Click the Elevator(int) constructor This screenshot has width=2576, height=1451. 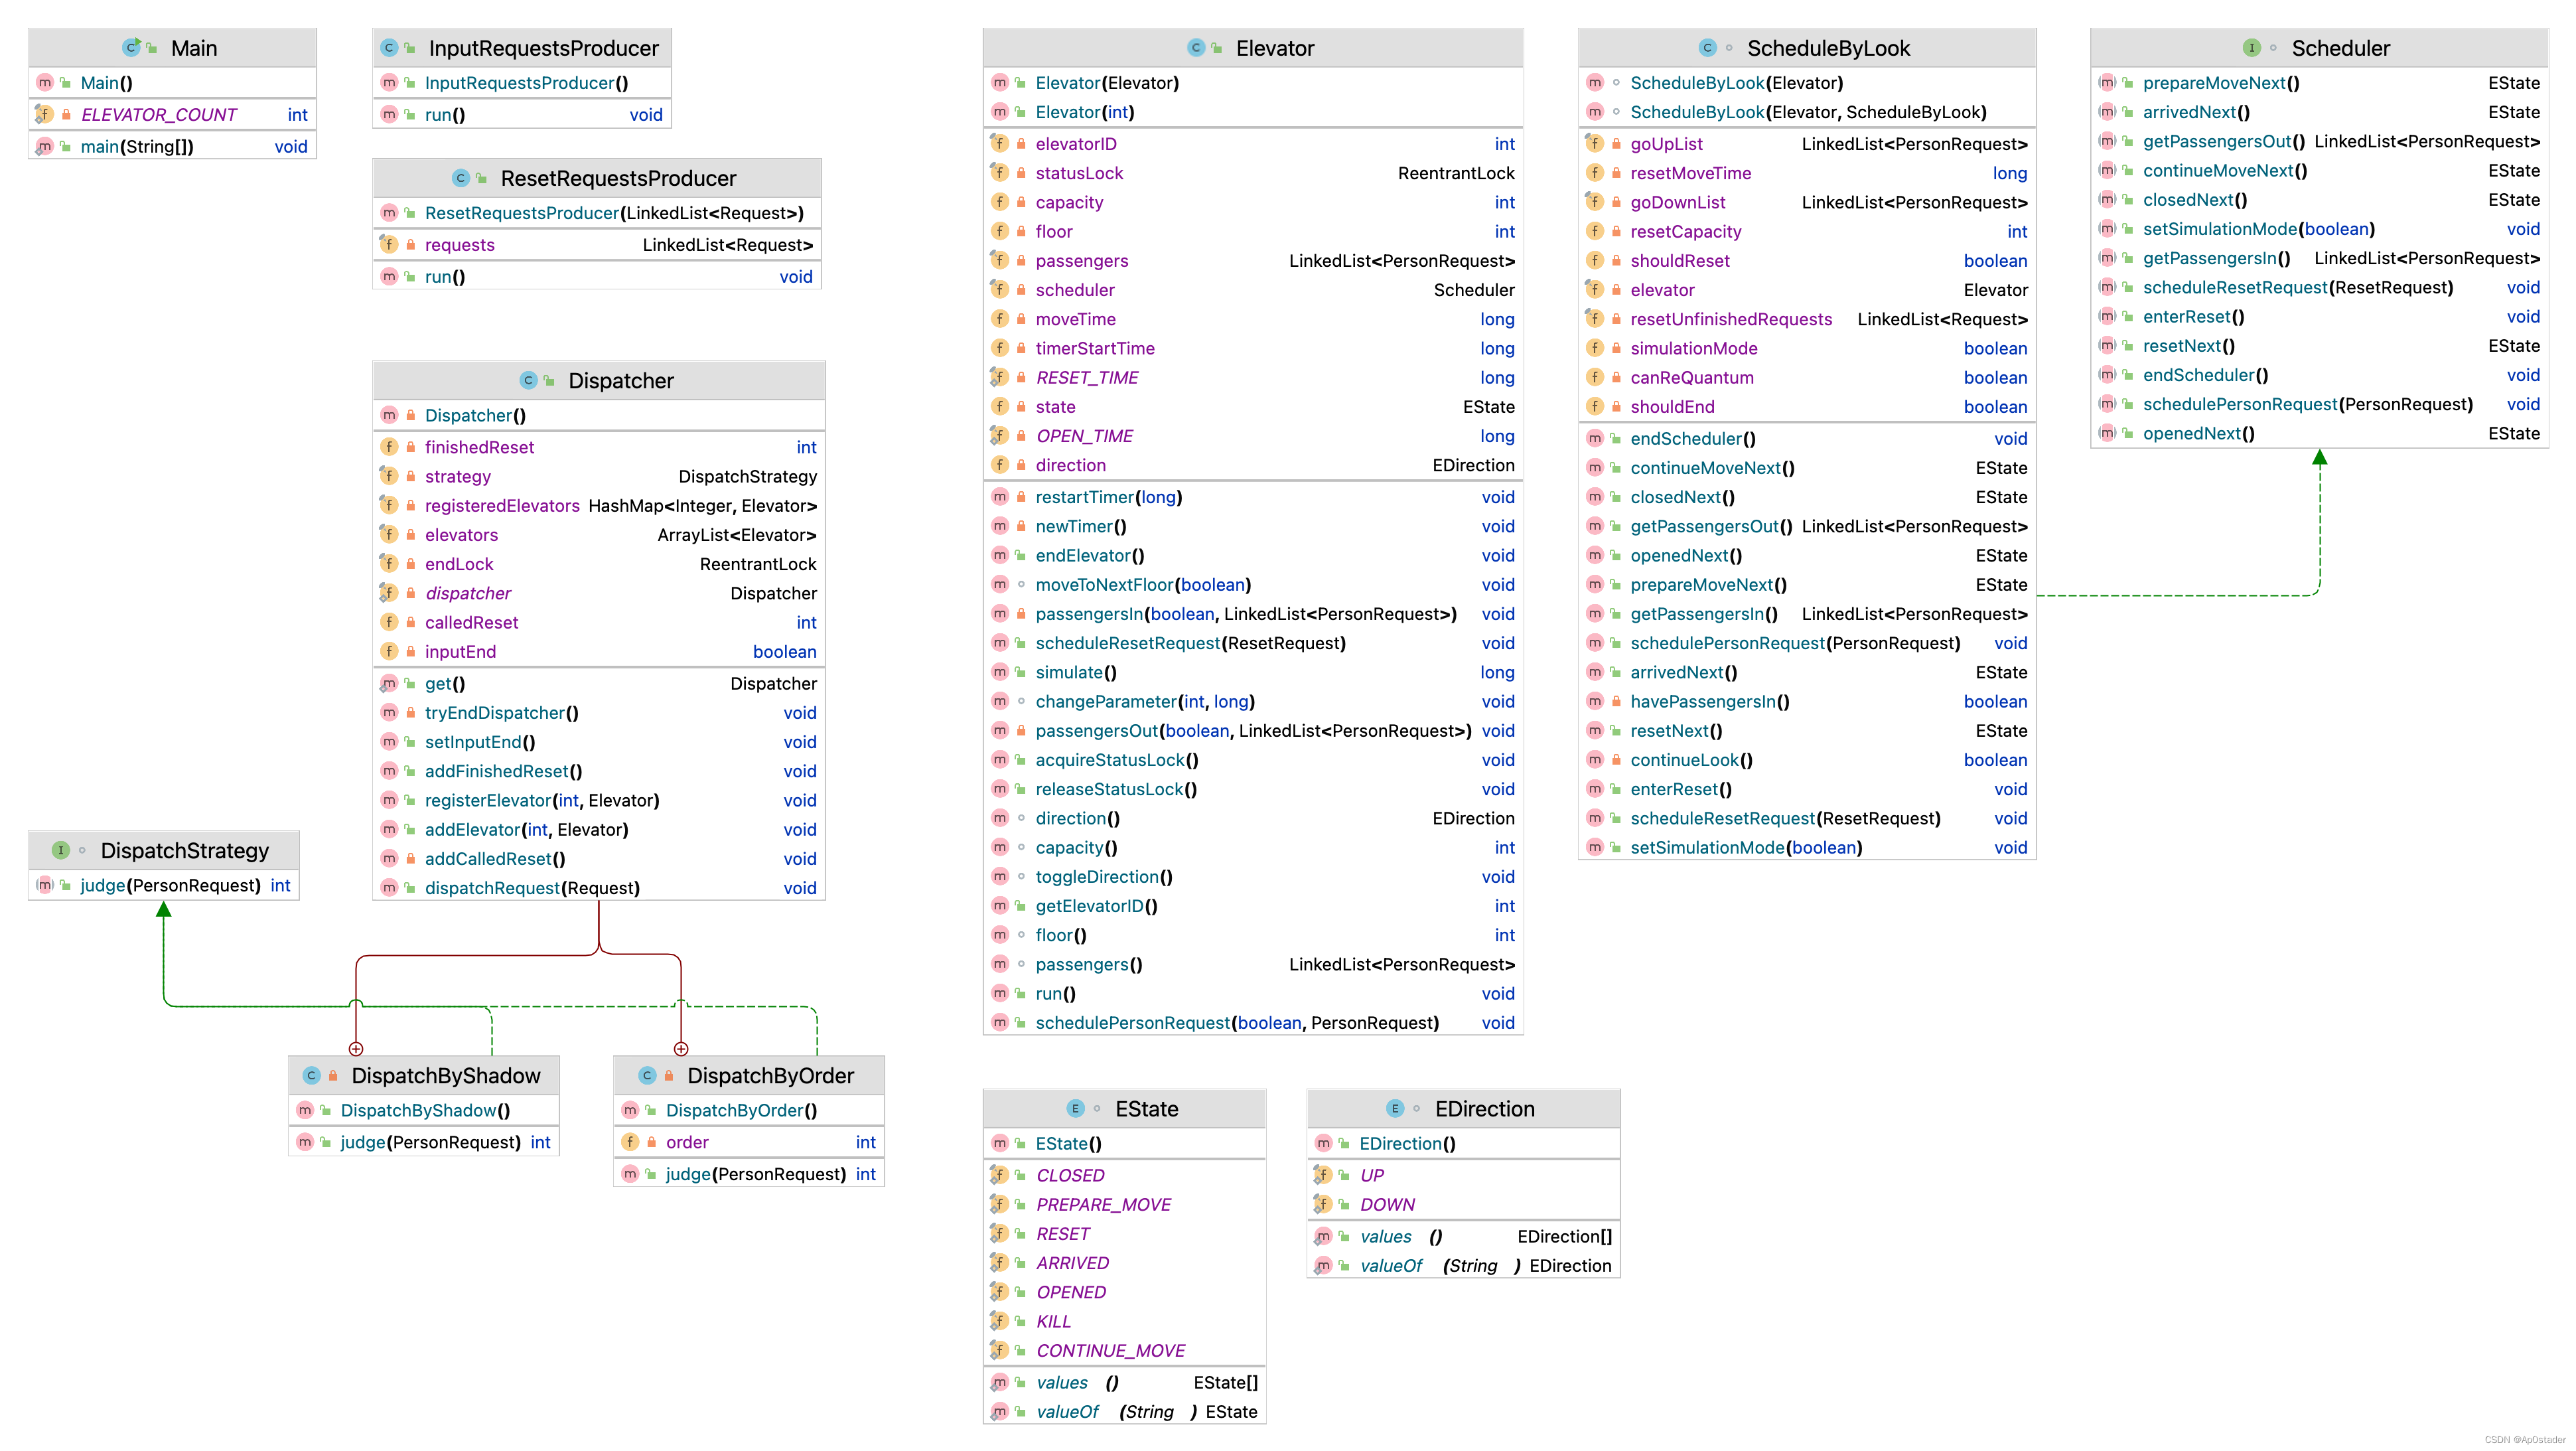pos(1253,112)
